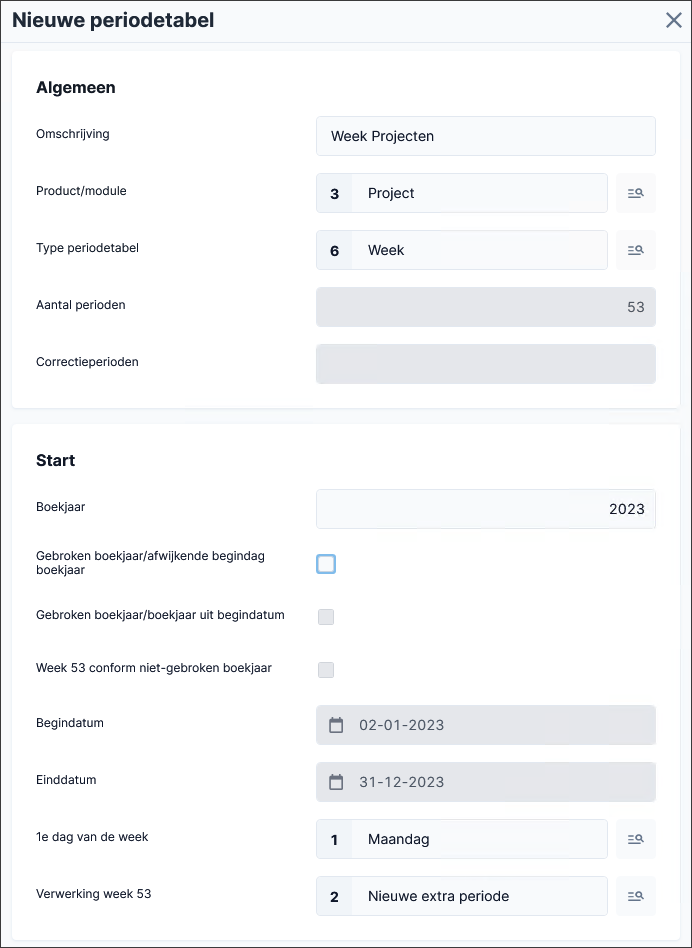Click the empty Correctieperioden field
692x948 pixels.
pyautogui.click(x=486, y=364)
